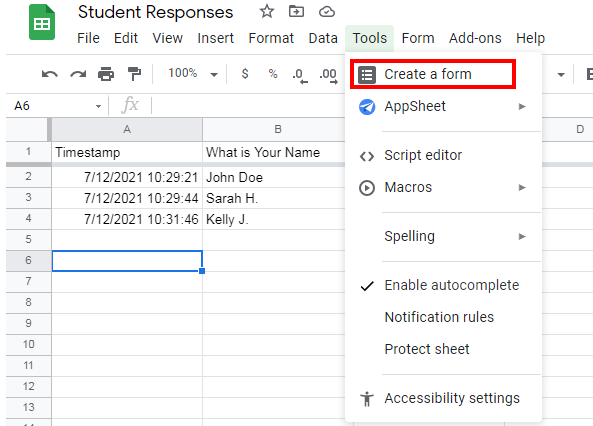Click the move-to-folder icon

[296, 12]
